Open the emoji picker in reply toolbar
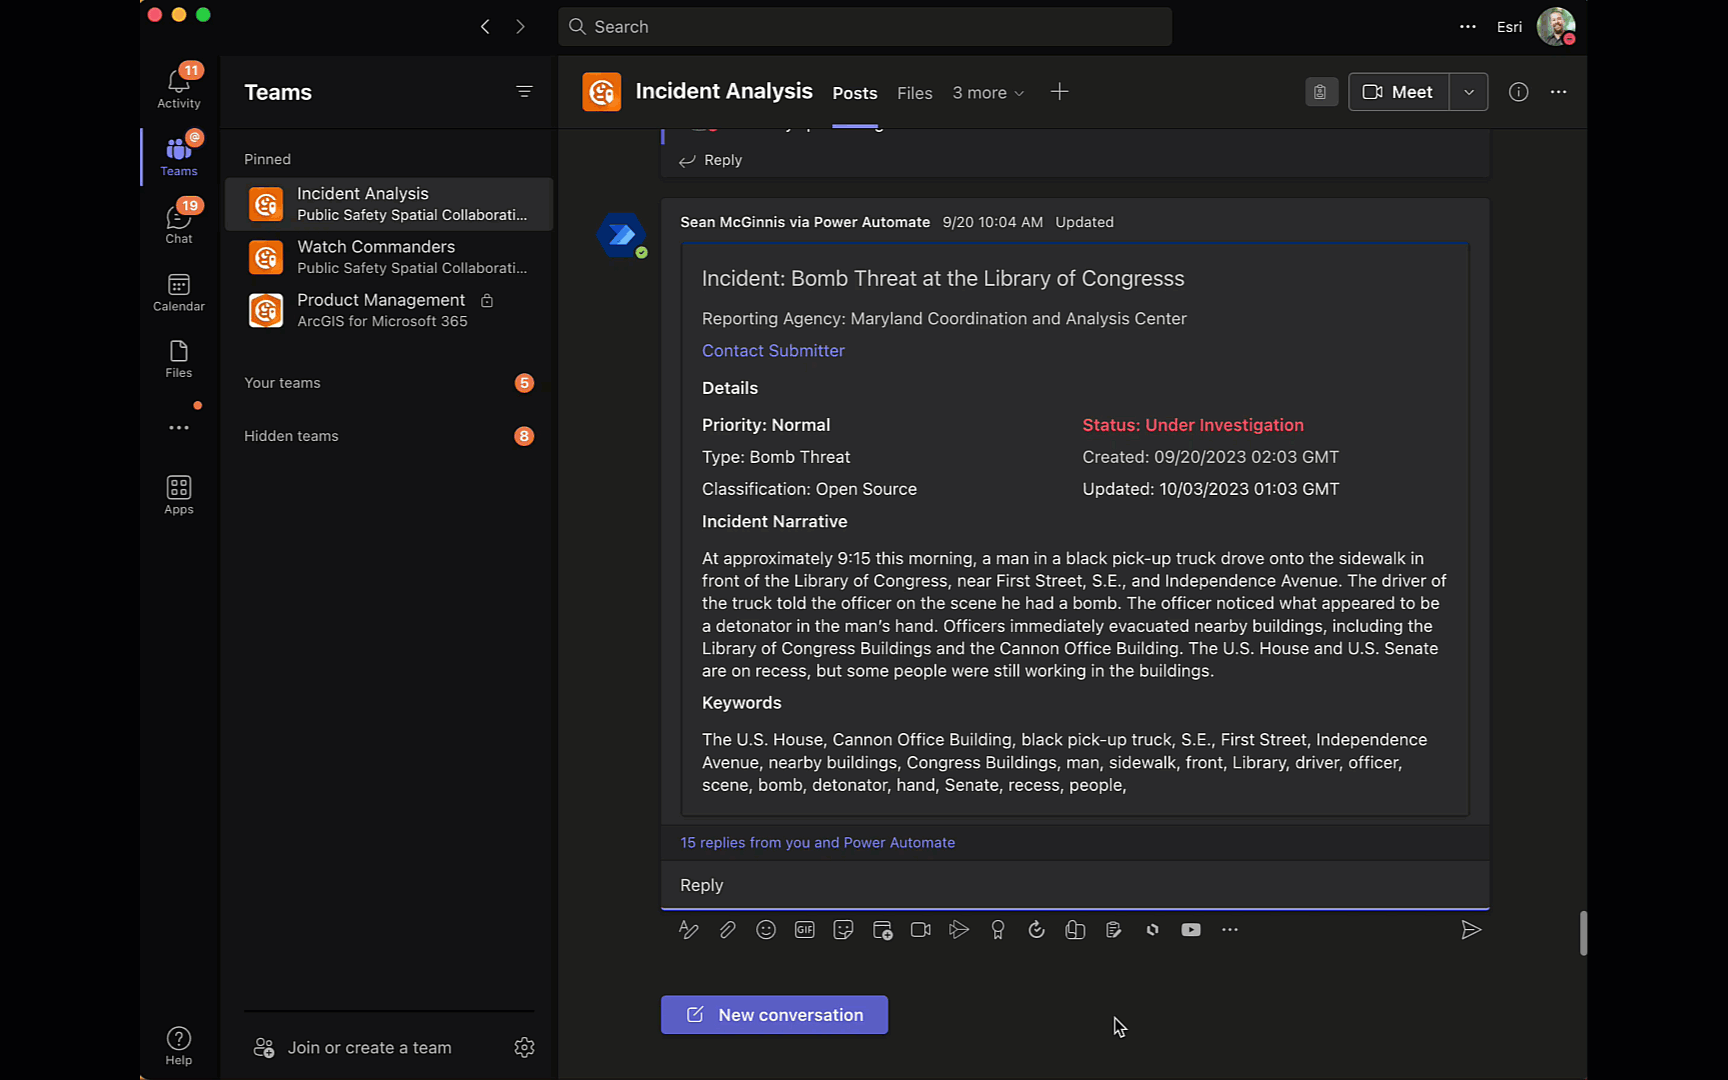 click(x=766, y=930)
